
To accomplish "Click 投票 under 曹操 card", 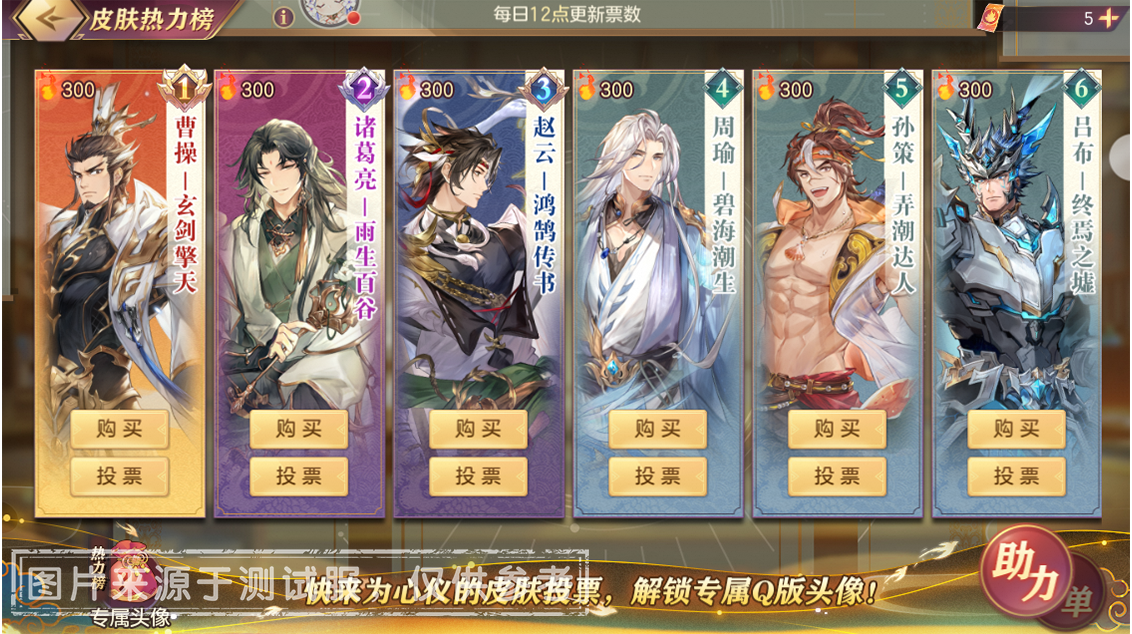I will [x=120, y=477].
